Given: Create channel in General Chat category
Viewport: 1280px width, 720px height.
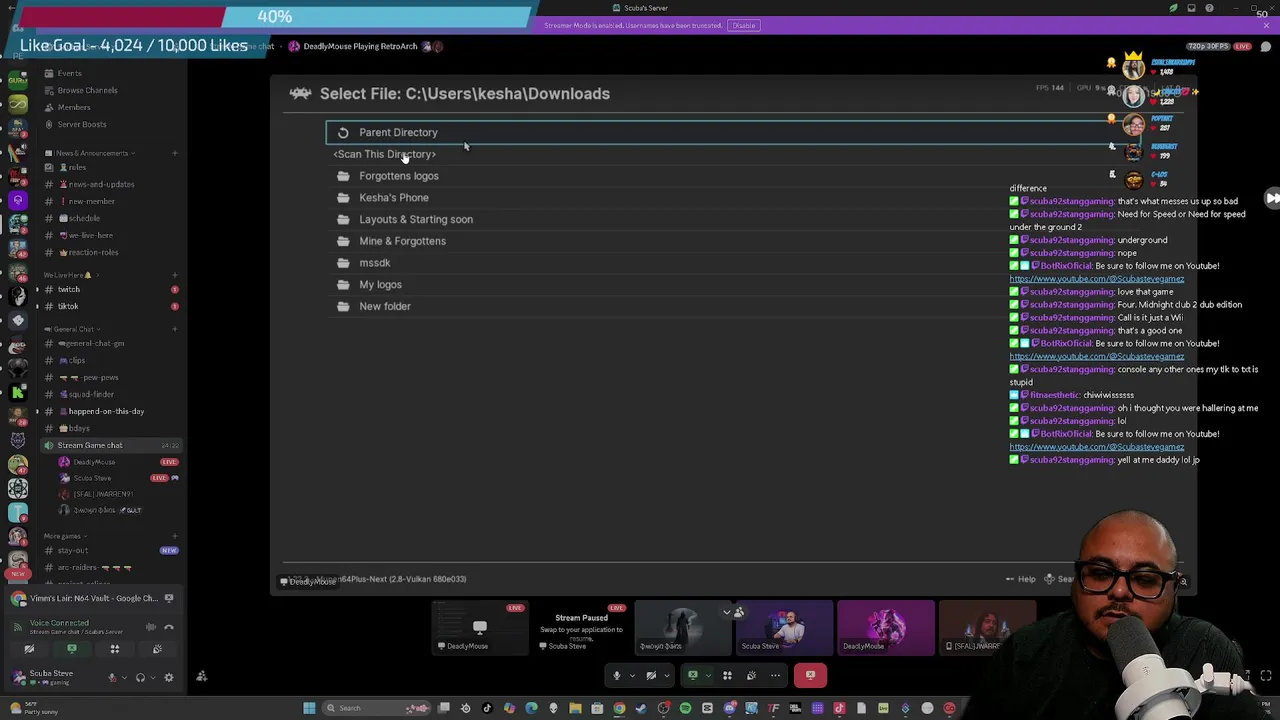Looking at the screenshot, I should point(174,329).
